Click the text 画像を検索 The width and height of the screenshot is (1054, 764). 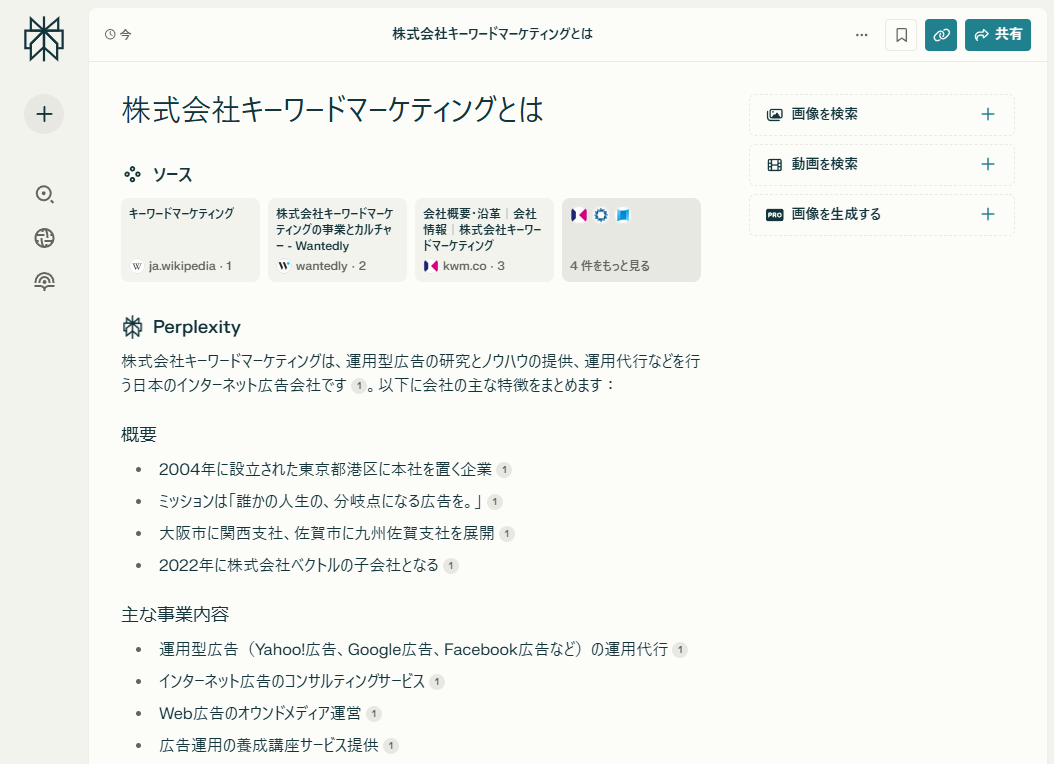tap(824, 114)
